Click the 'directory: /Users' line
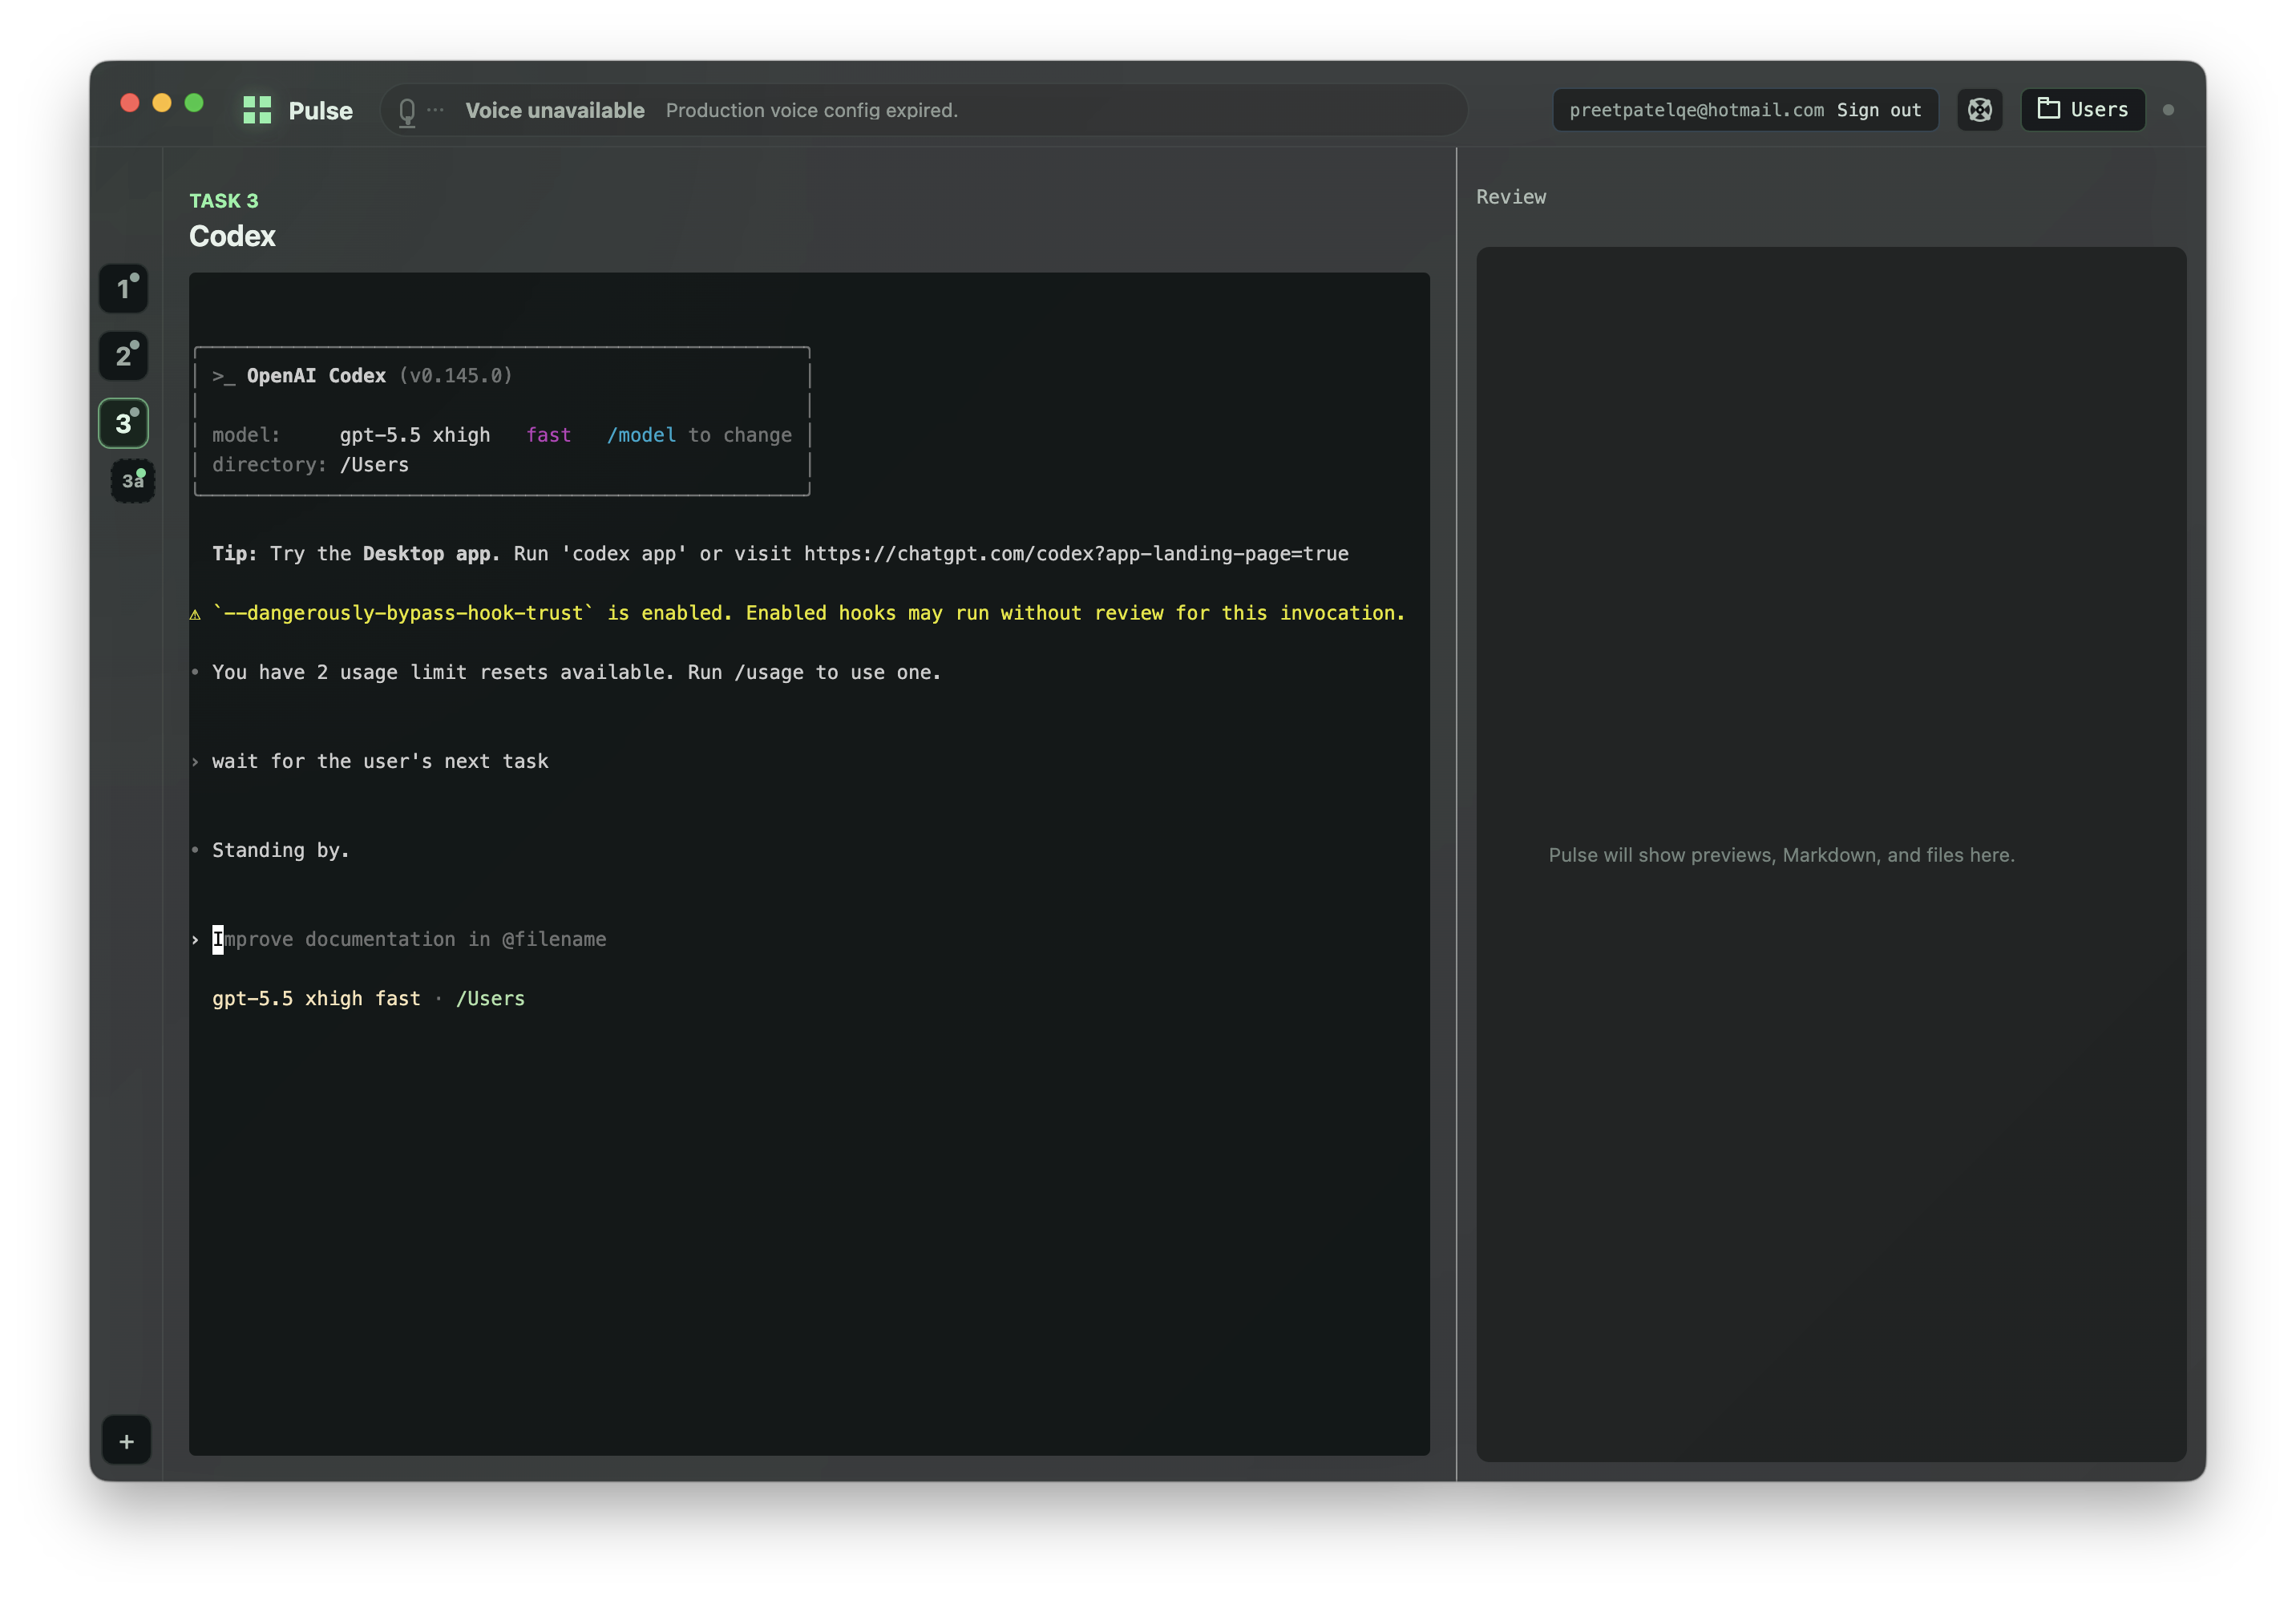This screenshot has height=1600, width=2296. coord(311,465)
